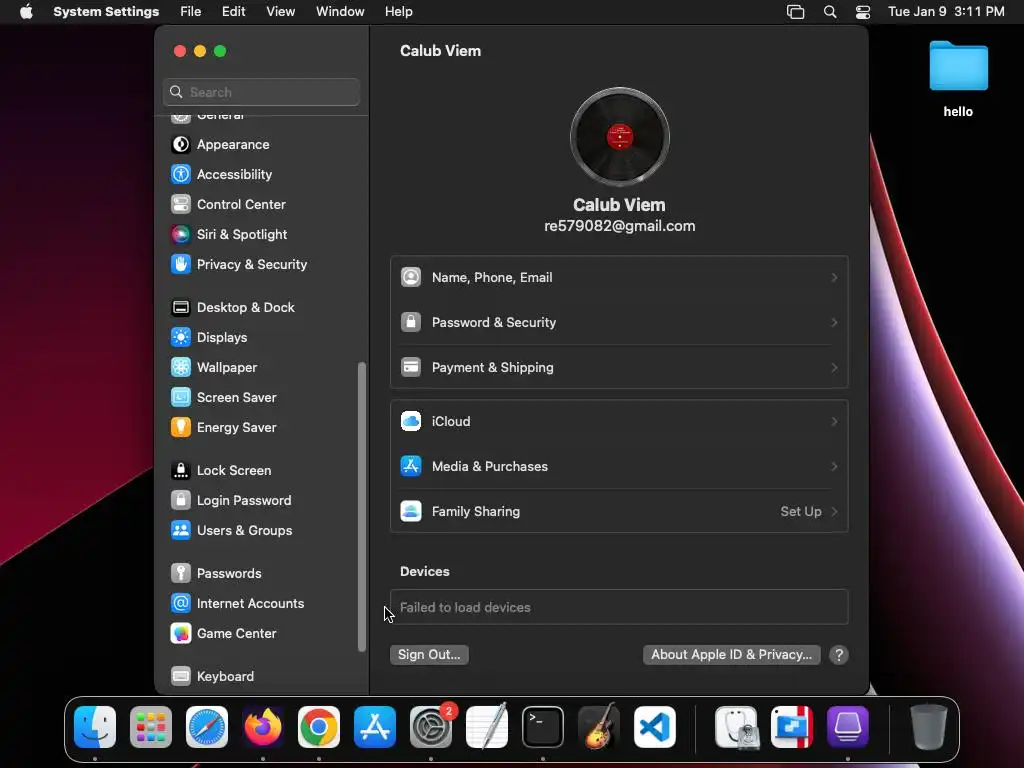
Task: Open the Help menu
Action: (398, 12)
